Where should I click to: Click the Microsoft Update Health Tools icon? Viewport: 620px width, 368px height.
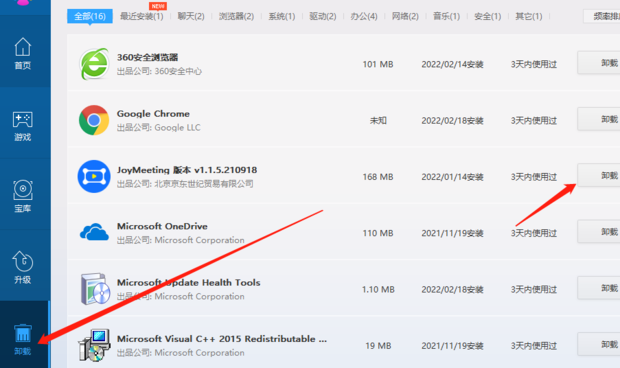tap(95, 289)
